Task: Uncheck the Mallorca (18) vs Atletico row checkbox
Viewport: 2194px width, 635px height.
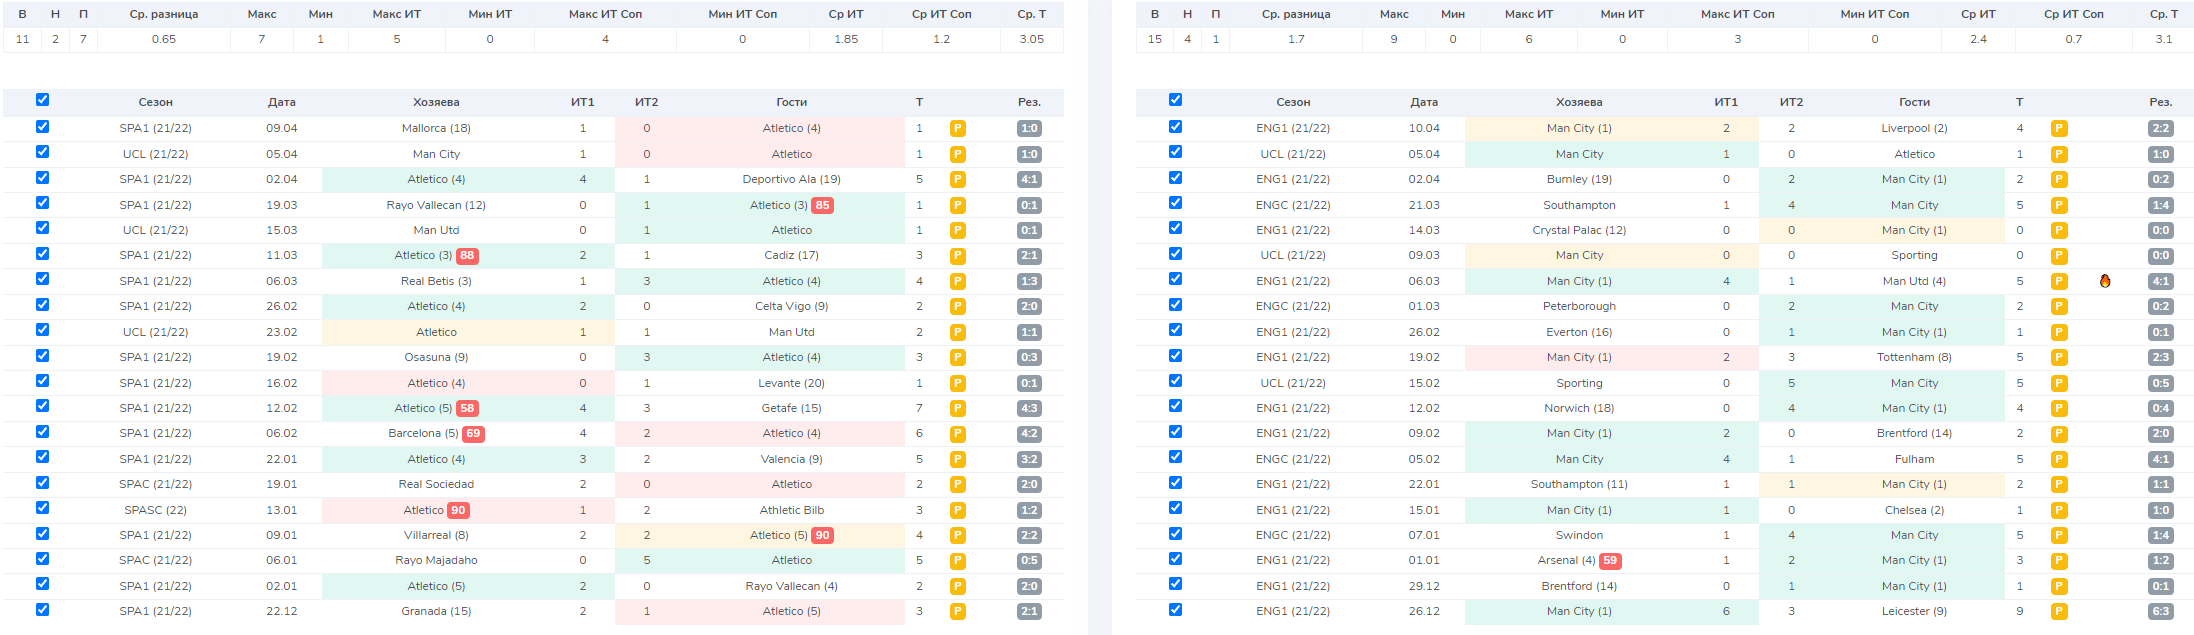Action: [x=42, y=127]
